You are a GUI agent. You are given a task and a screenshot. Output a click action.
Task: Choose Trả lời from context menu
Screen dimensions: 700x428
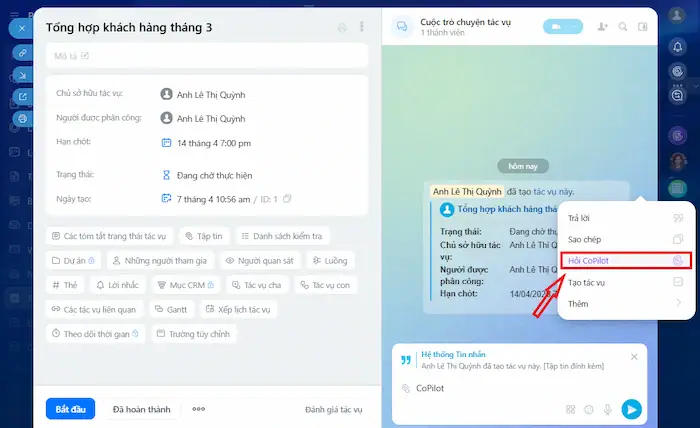tap(626, 218)
